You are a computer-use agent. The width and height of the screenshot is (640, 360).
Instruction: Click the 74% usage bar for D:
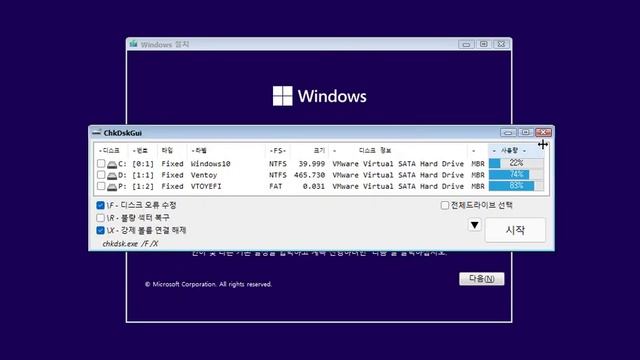tap(516, 175)
